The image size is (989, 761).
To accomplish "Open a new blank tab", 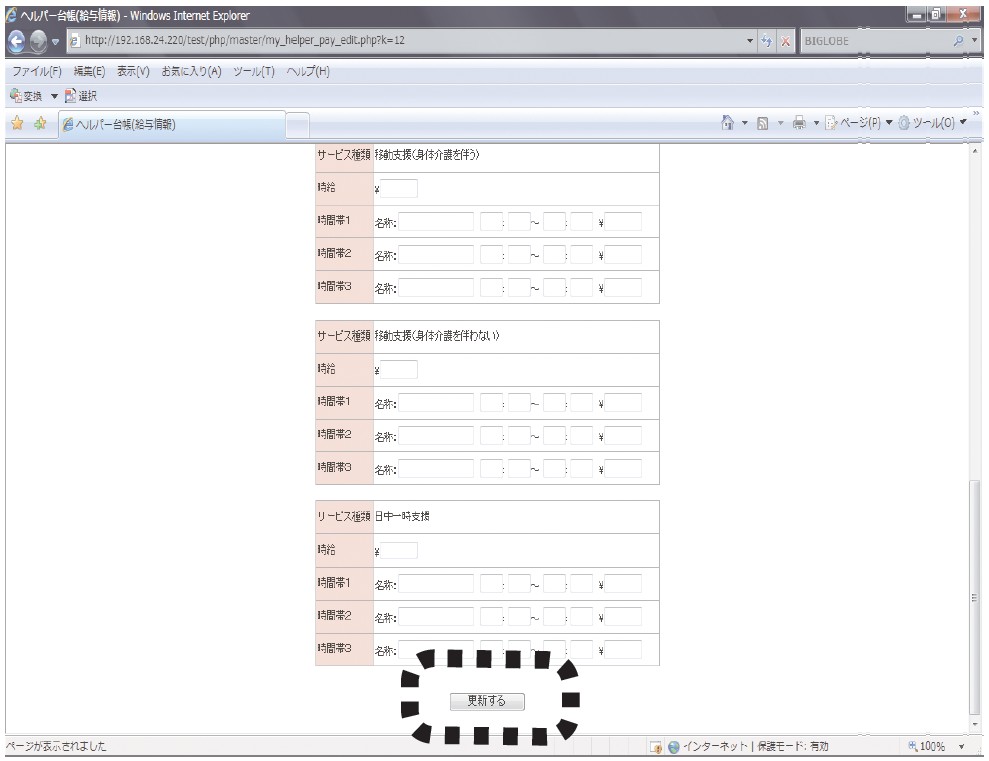I will pyautogui.click(x=298, y=125).
